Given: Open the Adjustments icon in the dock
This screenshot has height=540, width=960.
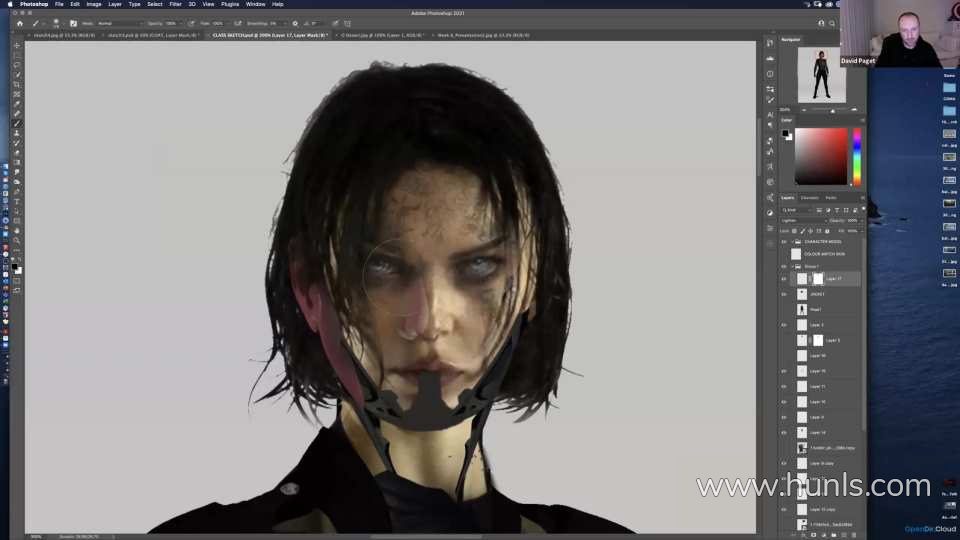Looking at the screenshot, I should tap(770, 213).
